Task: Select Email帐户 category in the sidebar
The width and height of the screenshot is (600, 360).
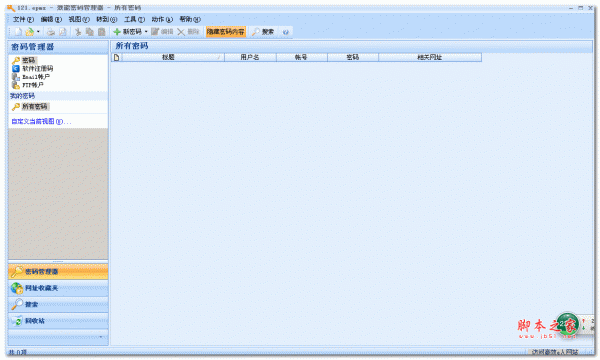Action: click(31, 77)
